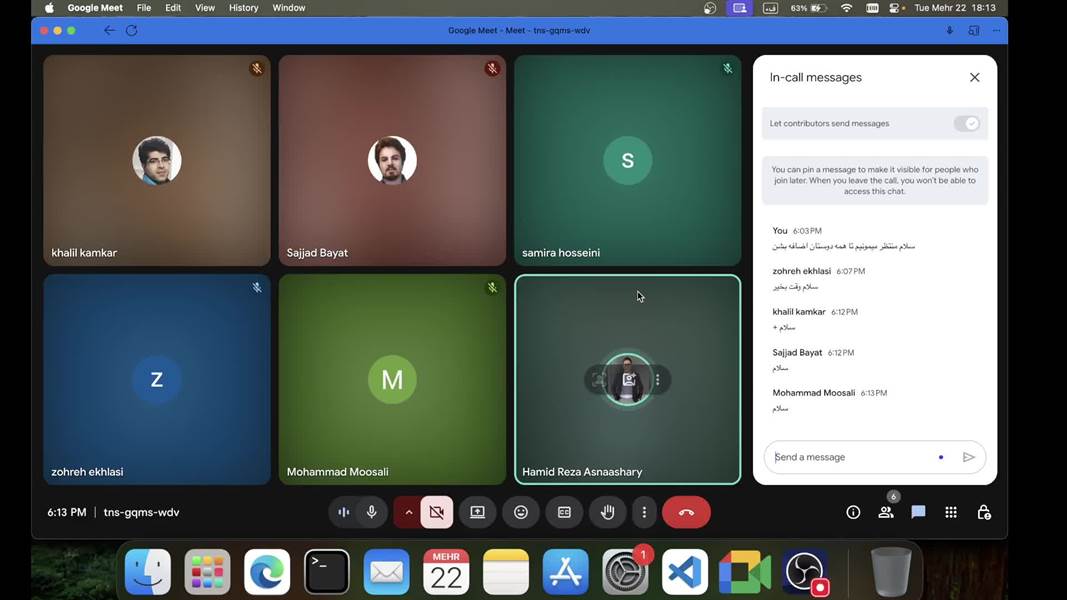Expand the video settings arrow beside camera
This screenshot has height=600, width=1067.
coord(408,512)
